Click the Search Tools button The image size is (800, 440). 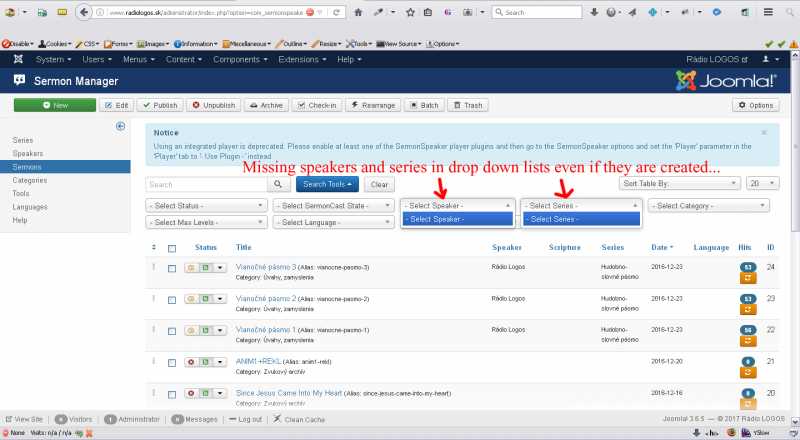pyautogui.click(x=327, y=184)
